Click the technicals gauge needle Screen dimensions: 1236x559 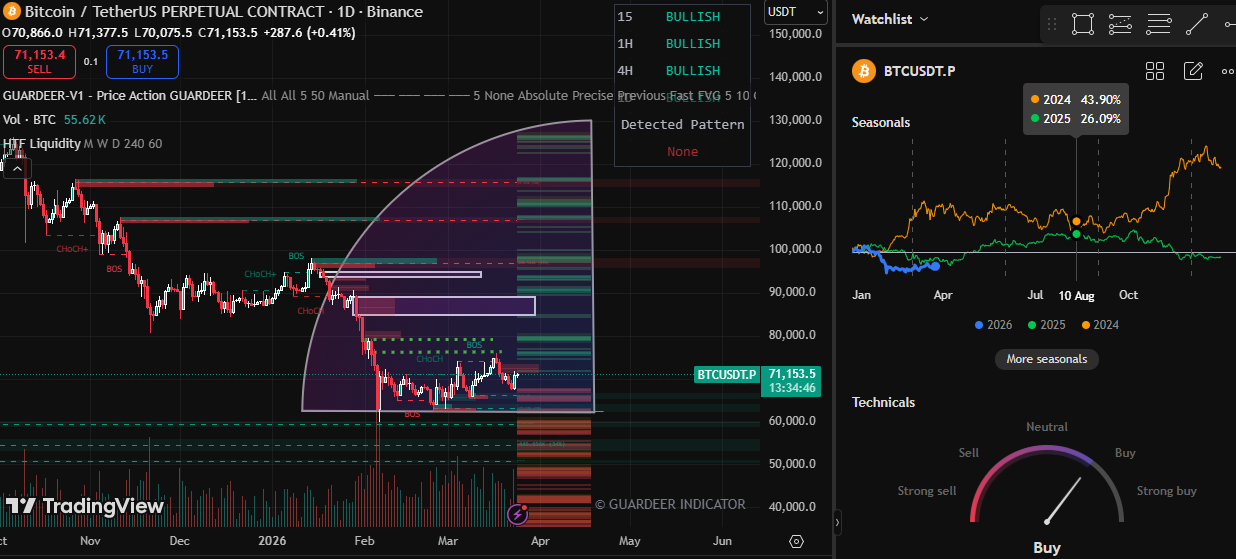coord(1064,500)
